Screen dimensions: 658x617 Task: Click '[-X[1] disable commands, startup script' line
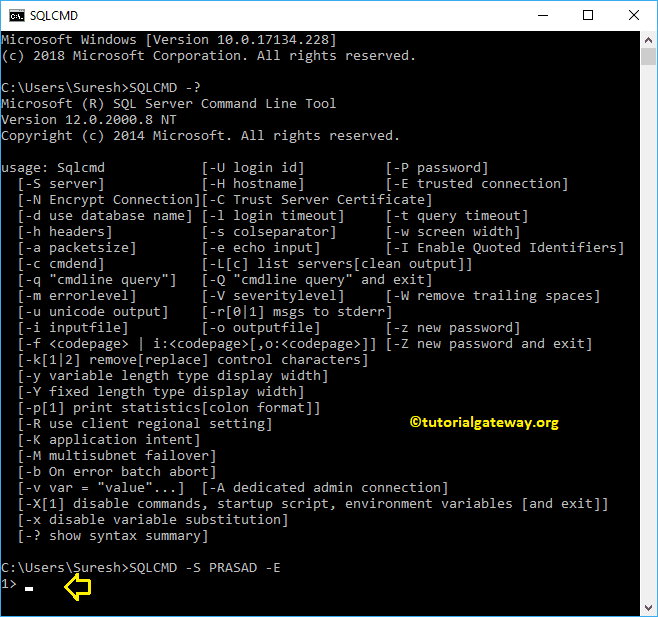click(313, 504)
